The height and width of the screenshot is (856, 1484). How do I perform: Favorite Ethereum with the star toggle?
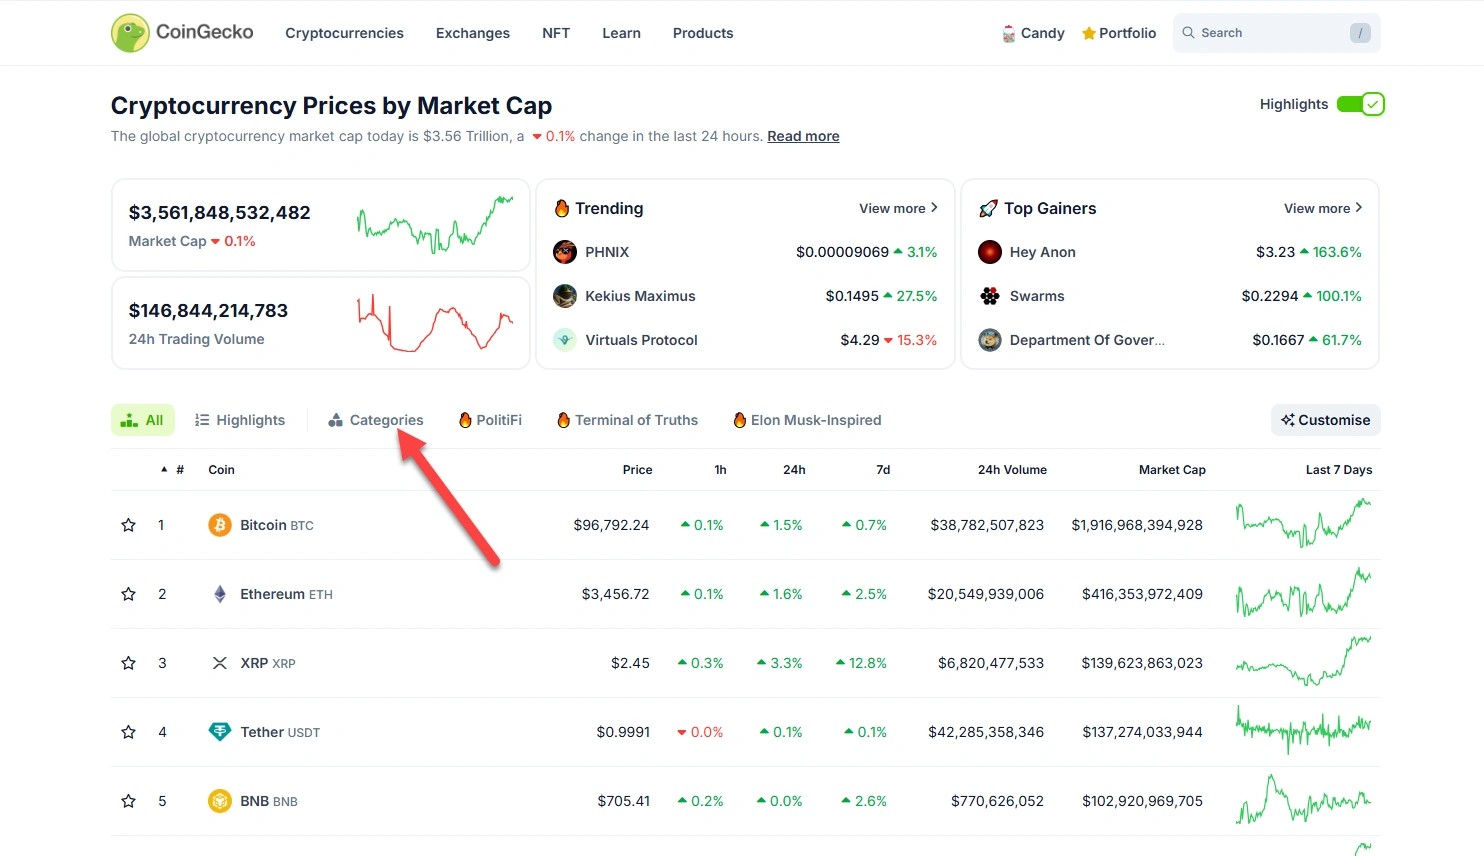tap(128, 594)
